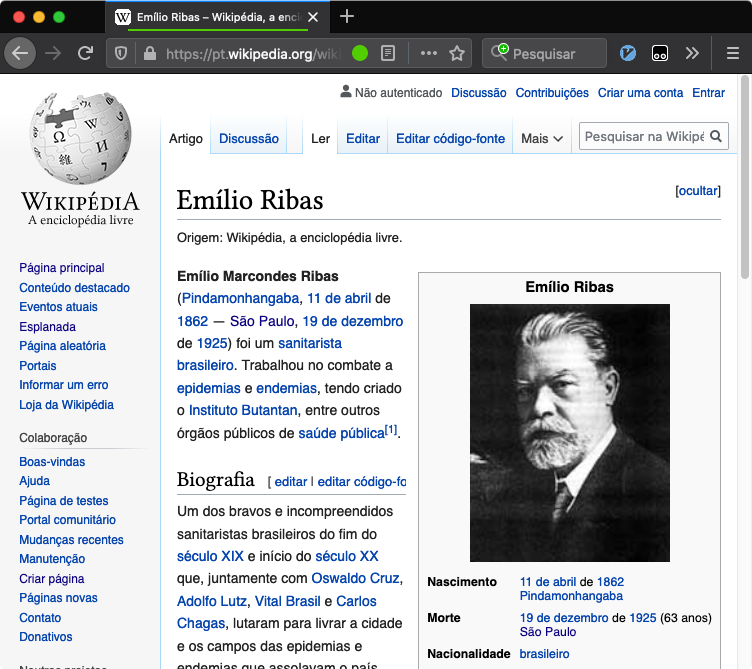Bookmark this page with the star icon

457,53
